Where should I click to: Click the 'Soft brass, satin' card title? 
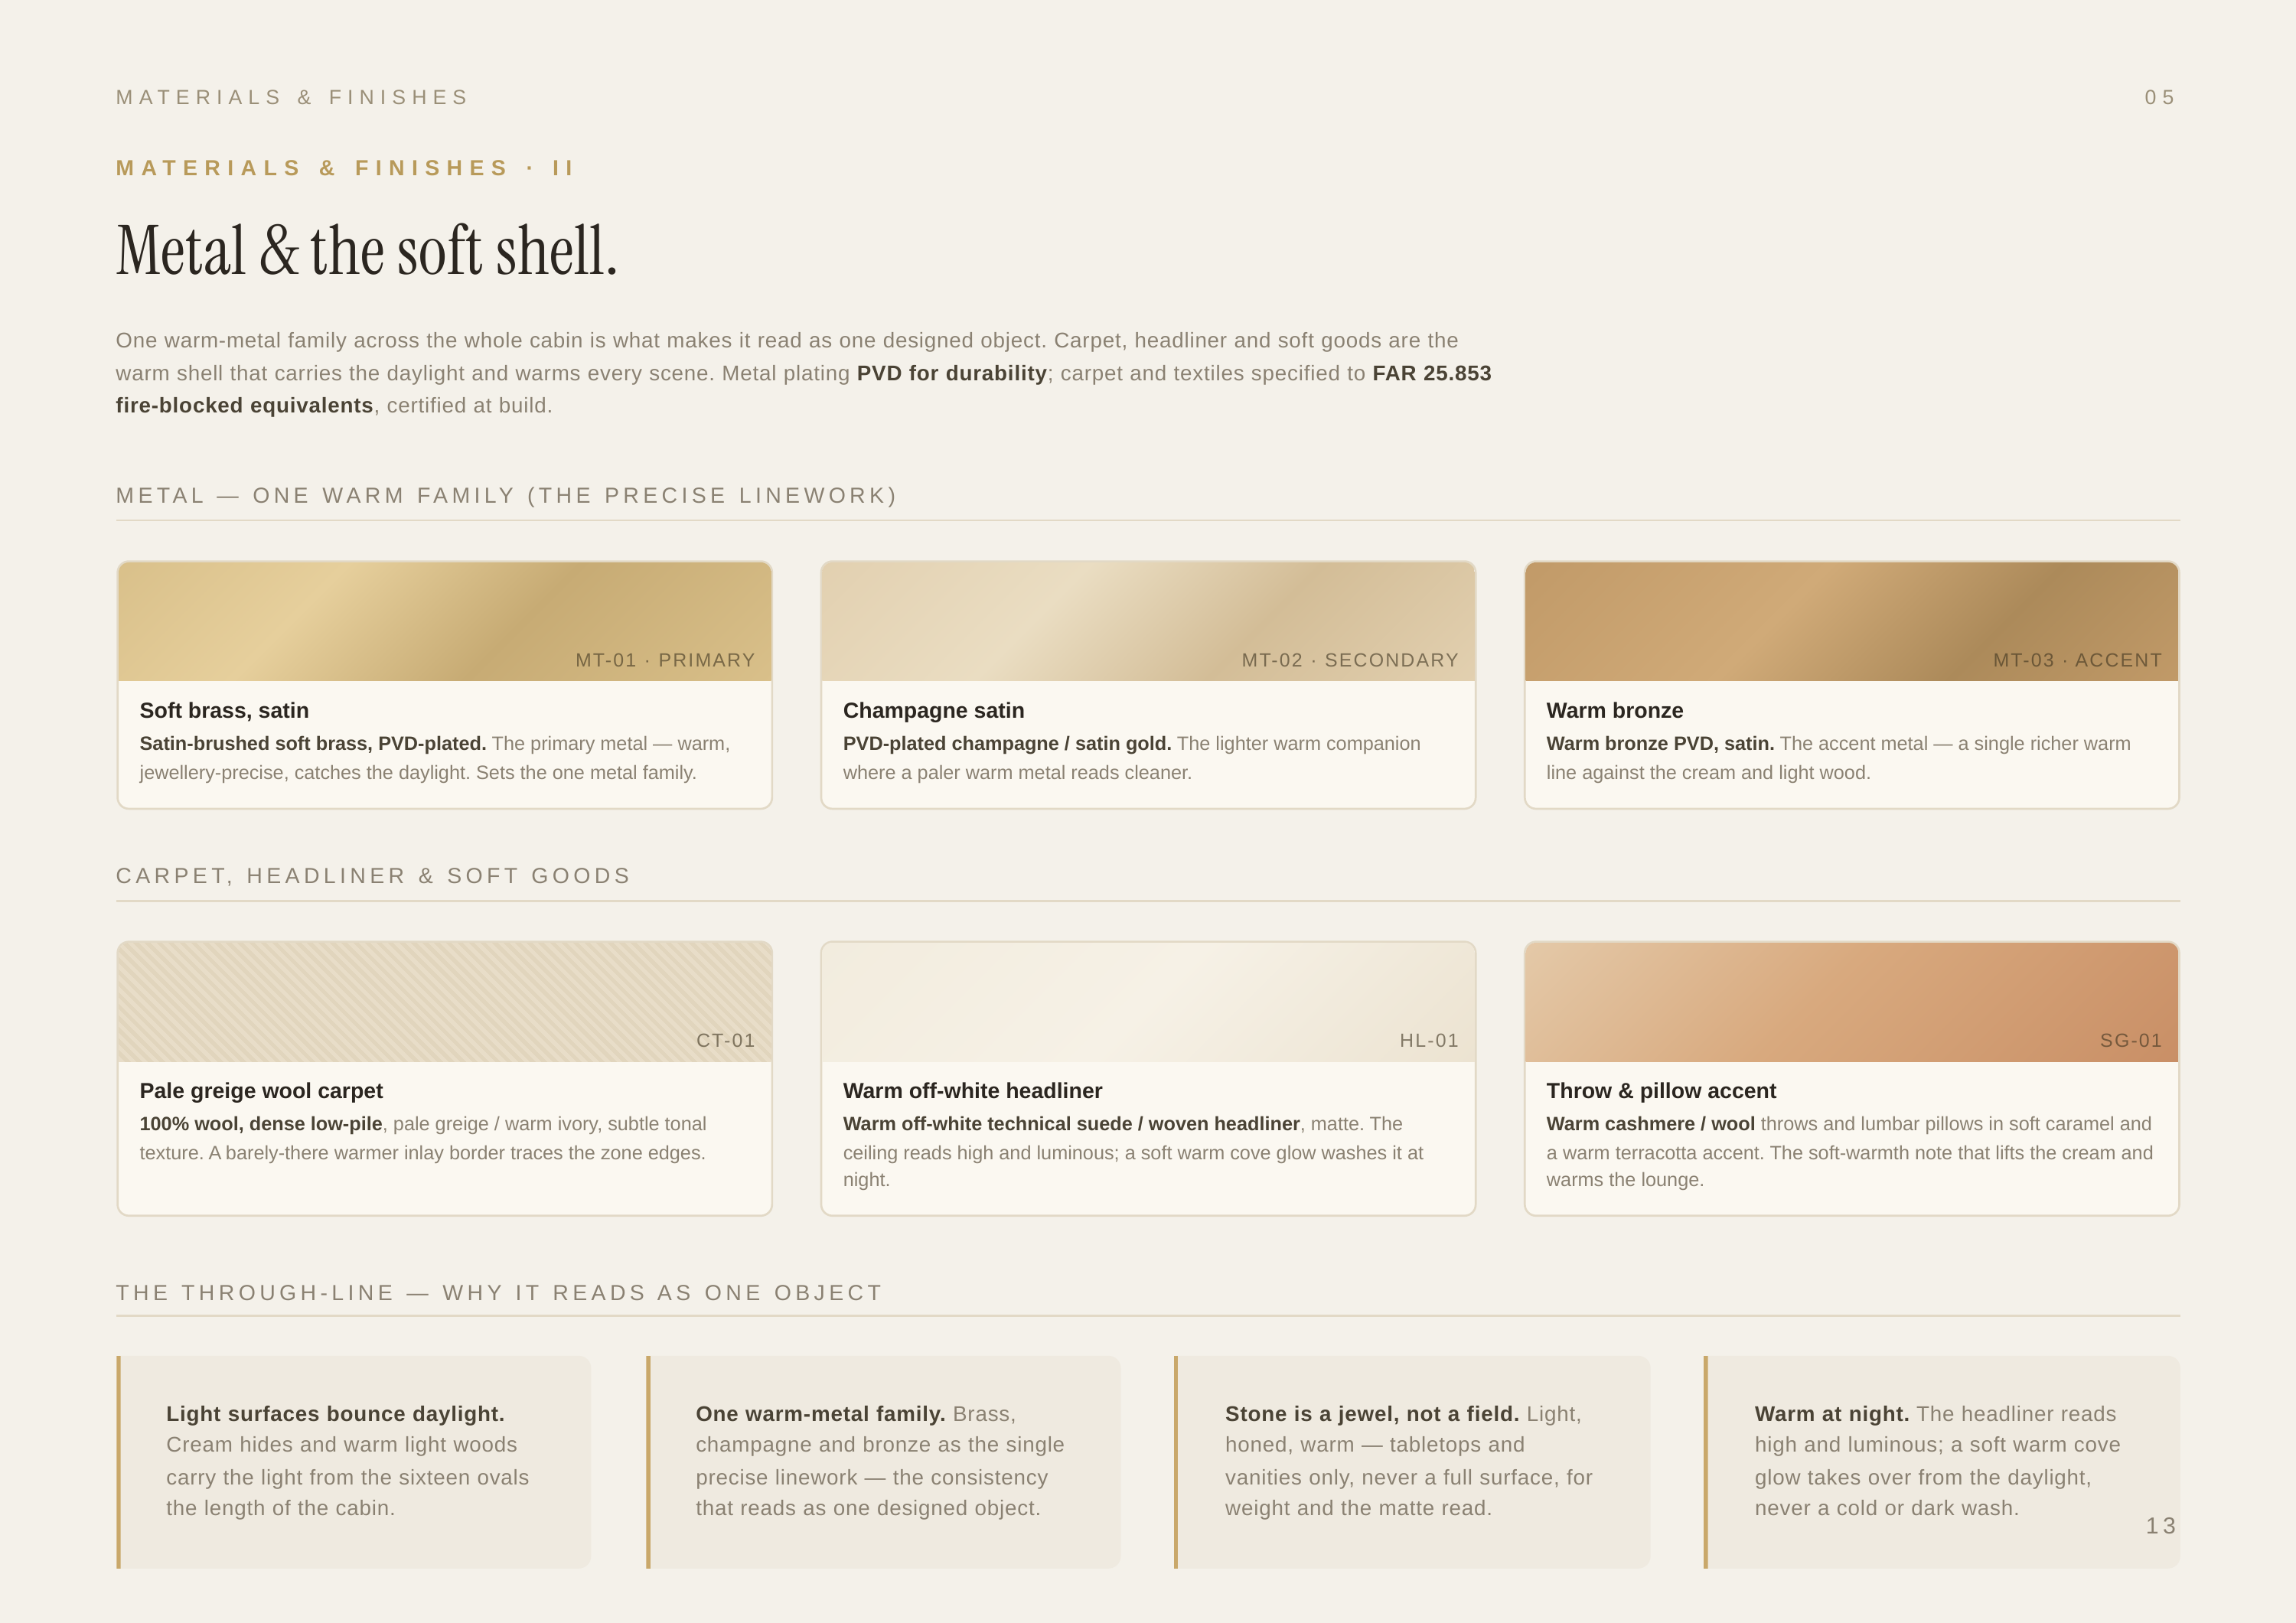pos(224,710)
